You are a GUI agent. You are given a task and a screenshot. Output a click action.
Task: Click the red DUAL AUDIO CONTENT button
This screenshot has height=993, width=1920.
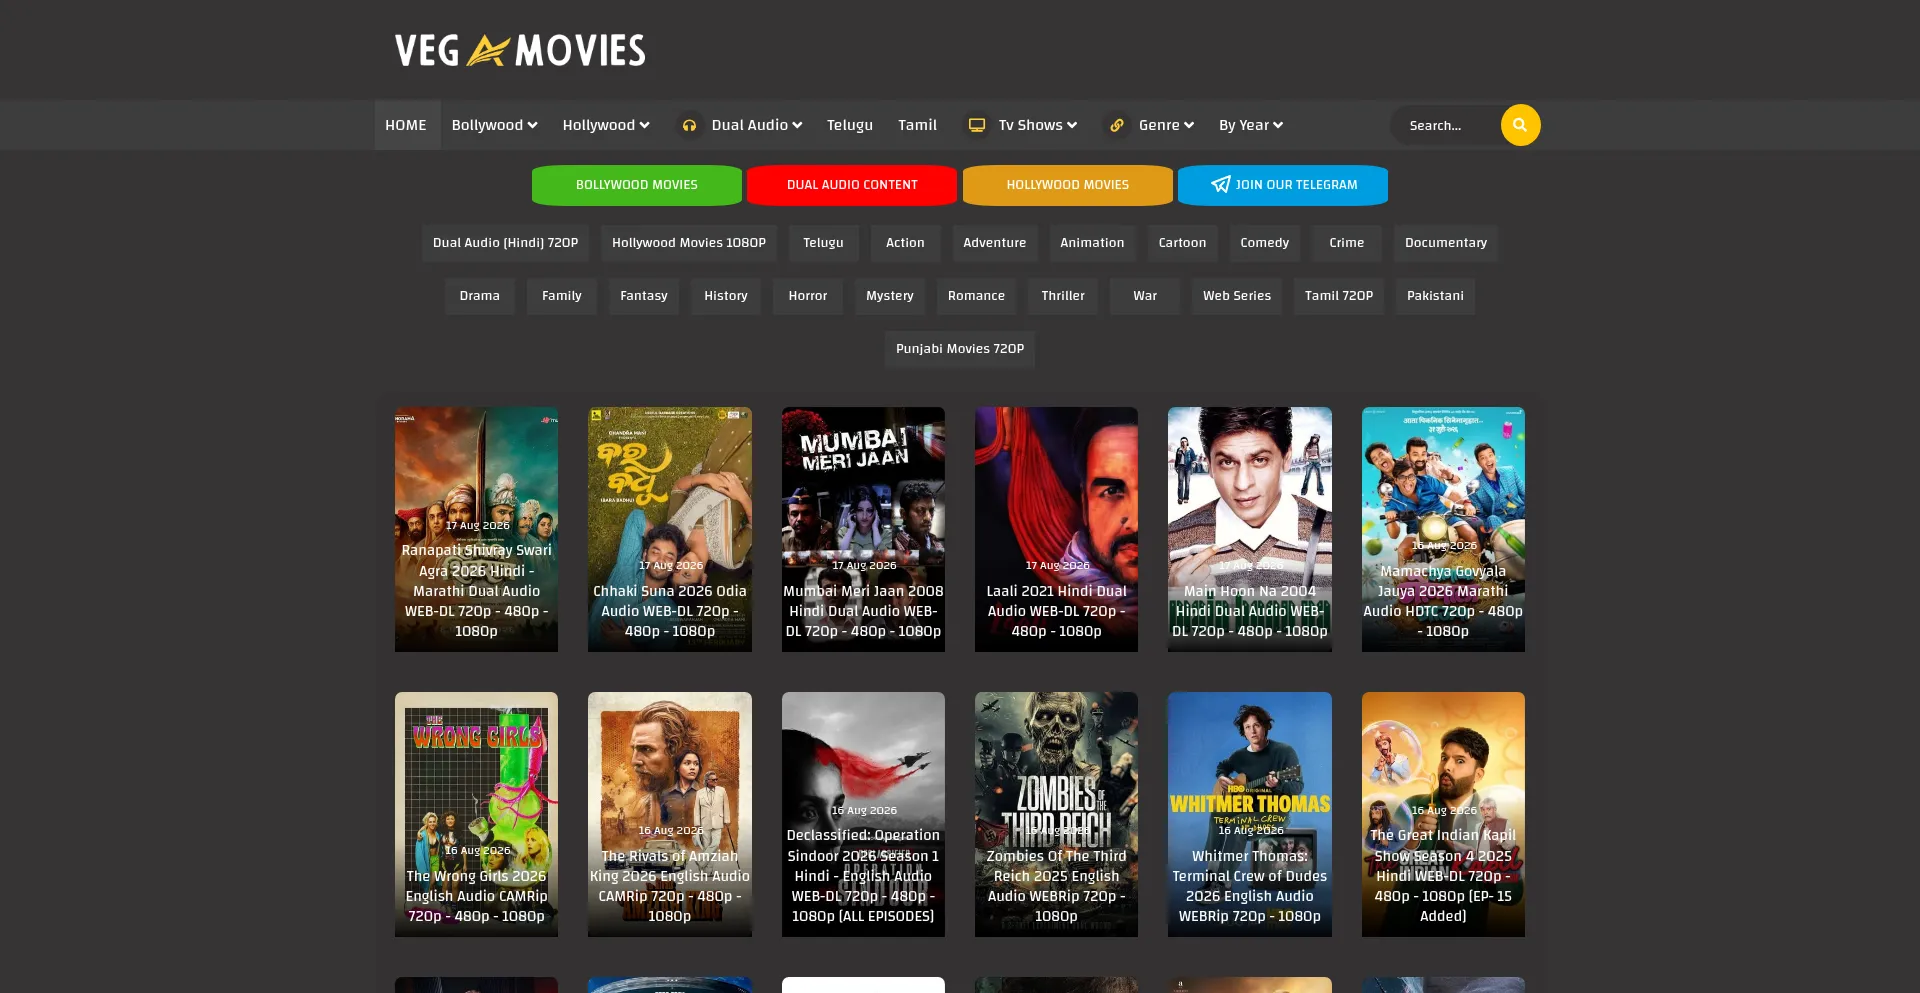click(x=852, y=185)
